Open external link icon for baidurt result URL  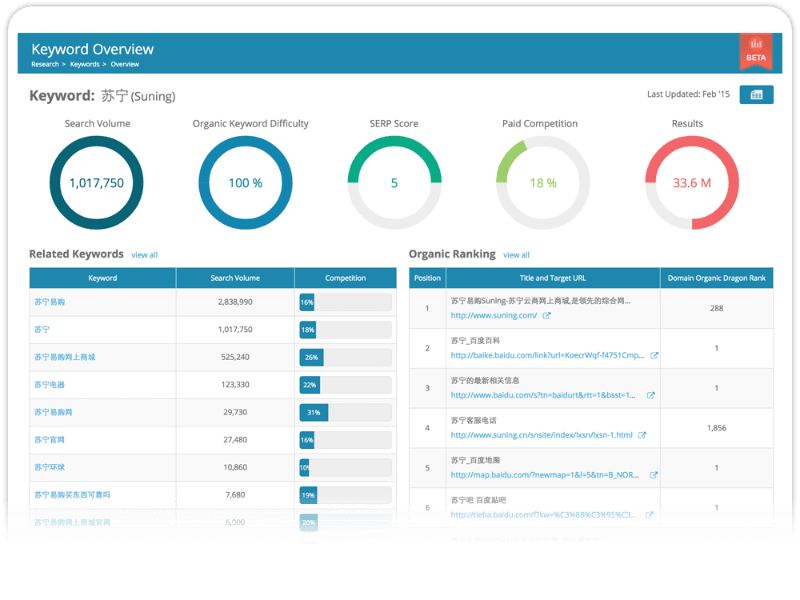[x=651, y=395]
